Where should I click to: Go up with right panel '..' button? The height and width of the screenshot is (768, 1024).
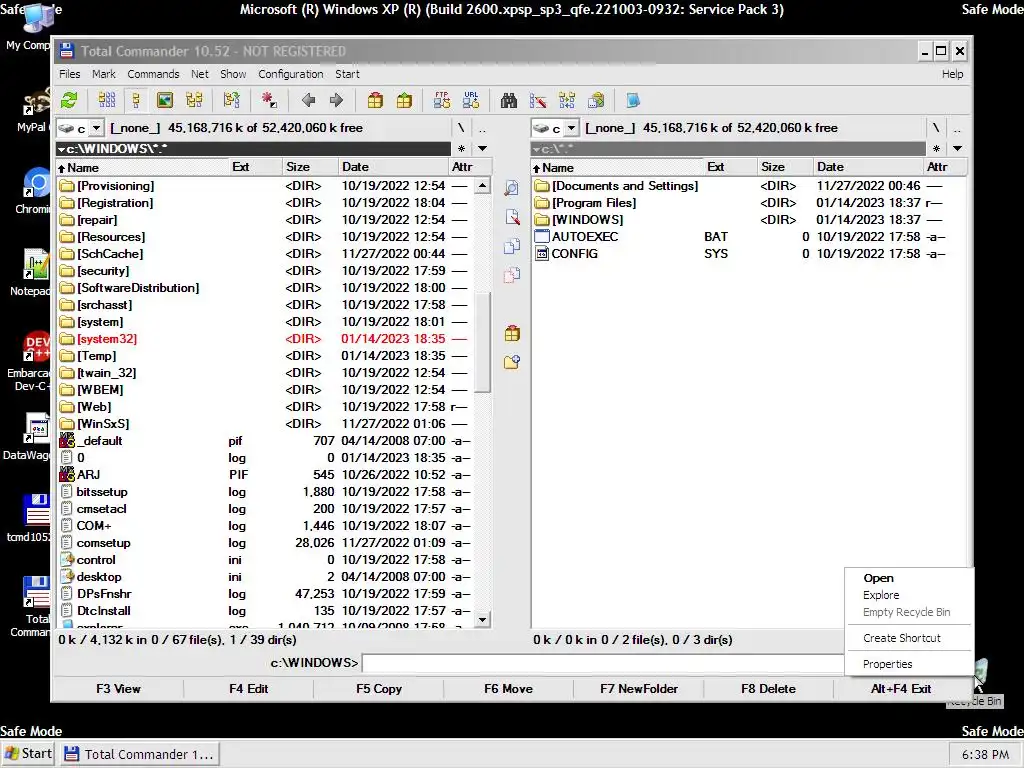pyautogui.click(x=957, y=128)
